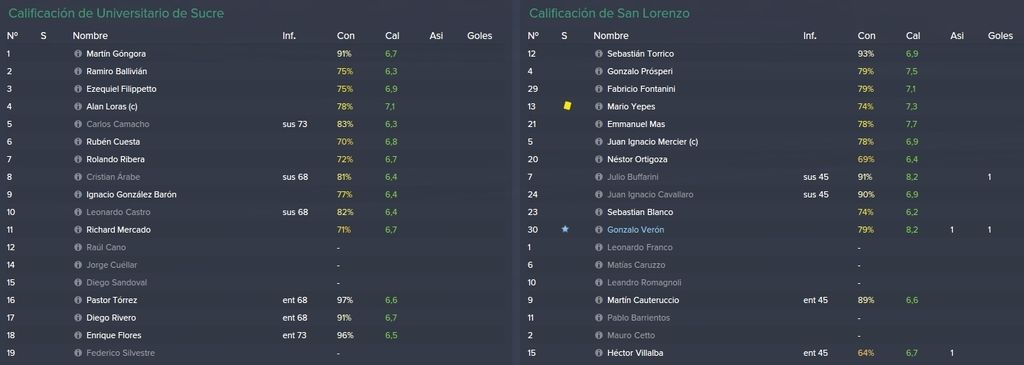Click info icon beside Martín Góngora
The width and height of the screenshot is (1024, 365).
(x=78, y=54)
